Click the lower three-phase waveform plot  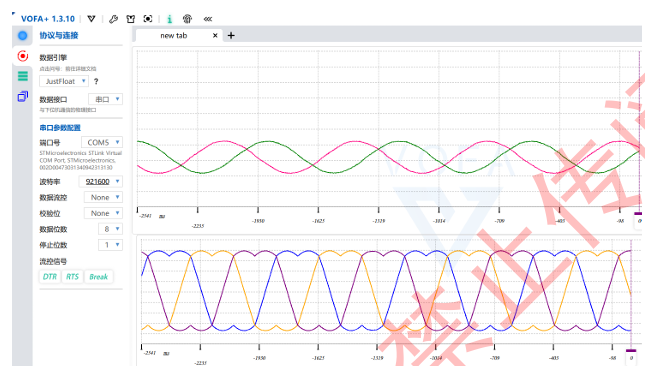click(x=386, y=291)
